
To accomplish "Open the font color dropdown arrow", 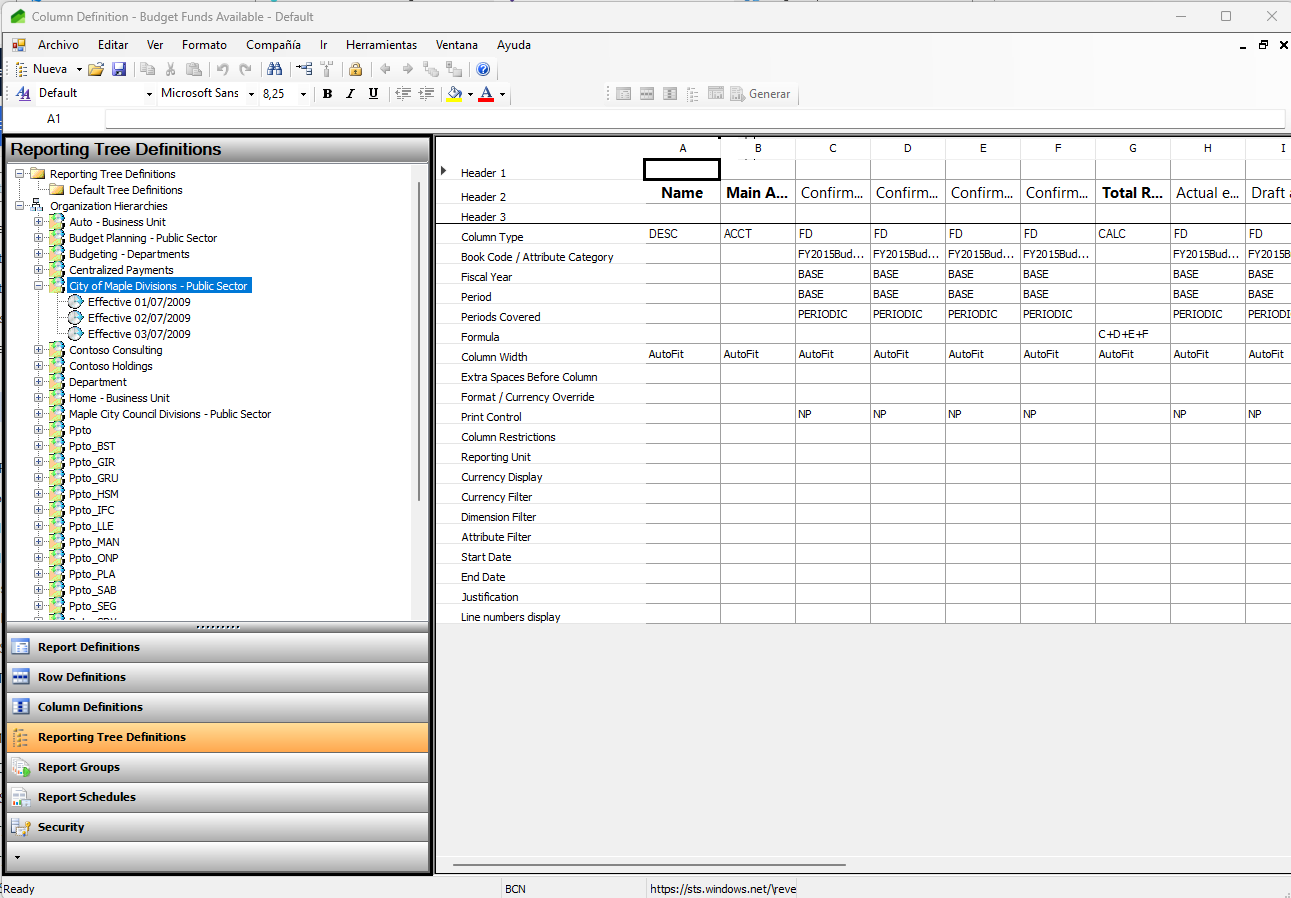I will point(502,94).
